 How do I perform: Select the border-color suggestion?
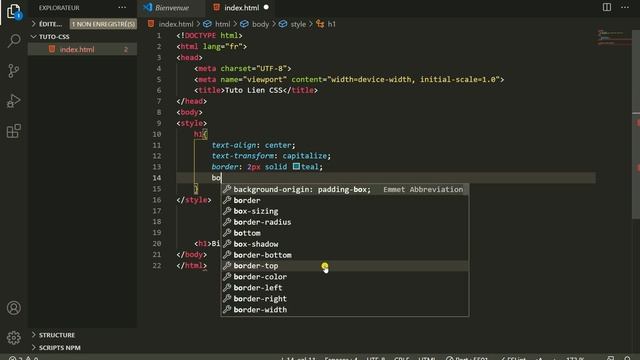click(x=345, y=277)
